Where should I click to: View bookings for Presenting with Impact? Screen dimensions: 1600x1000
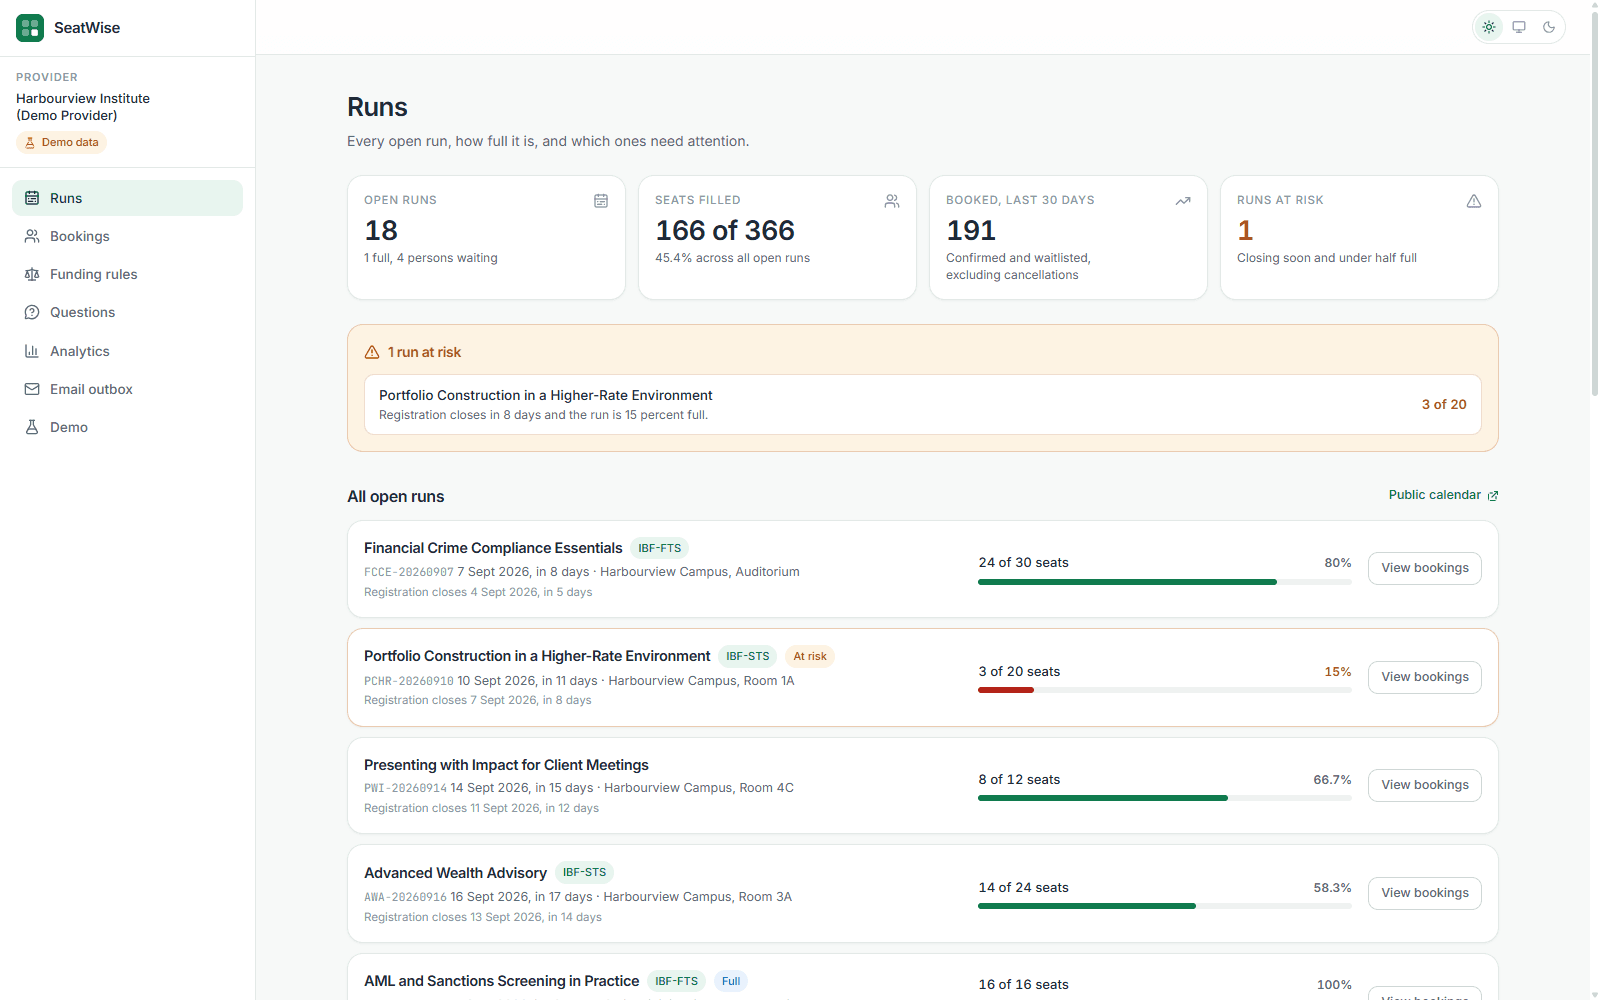(1425, 785)
